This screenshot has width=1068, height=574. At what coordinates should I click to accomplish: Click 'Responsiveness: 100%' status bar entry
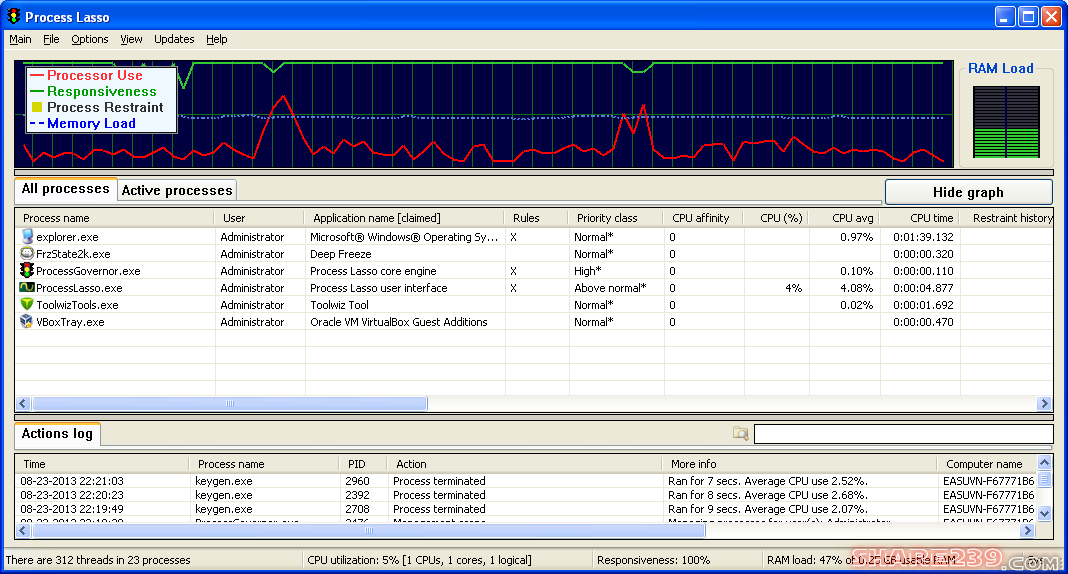click(653, 560)
